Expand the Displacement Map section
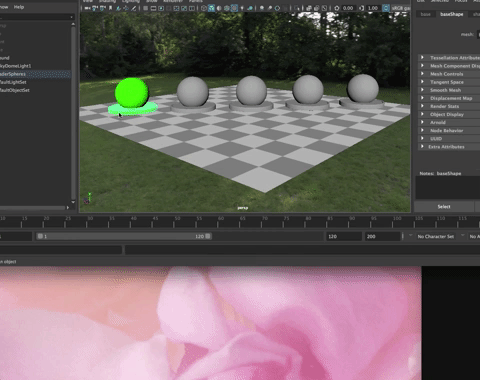The width and height of the screenshot is (480, 380). click(449, 98)
